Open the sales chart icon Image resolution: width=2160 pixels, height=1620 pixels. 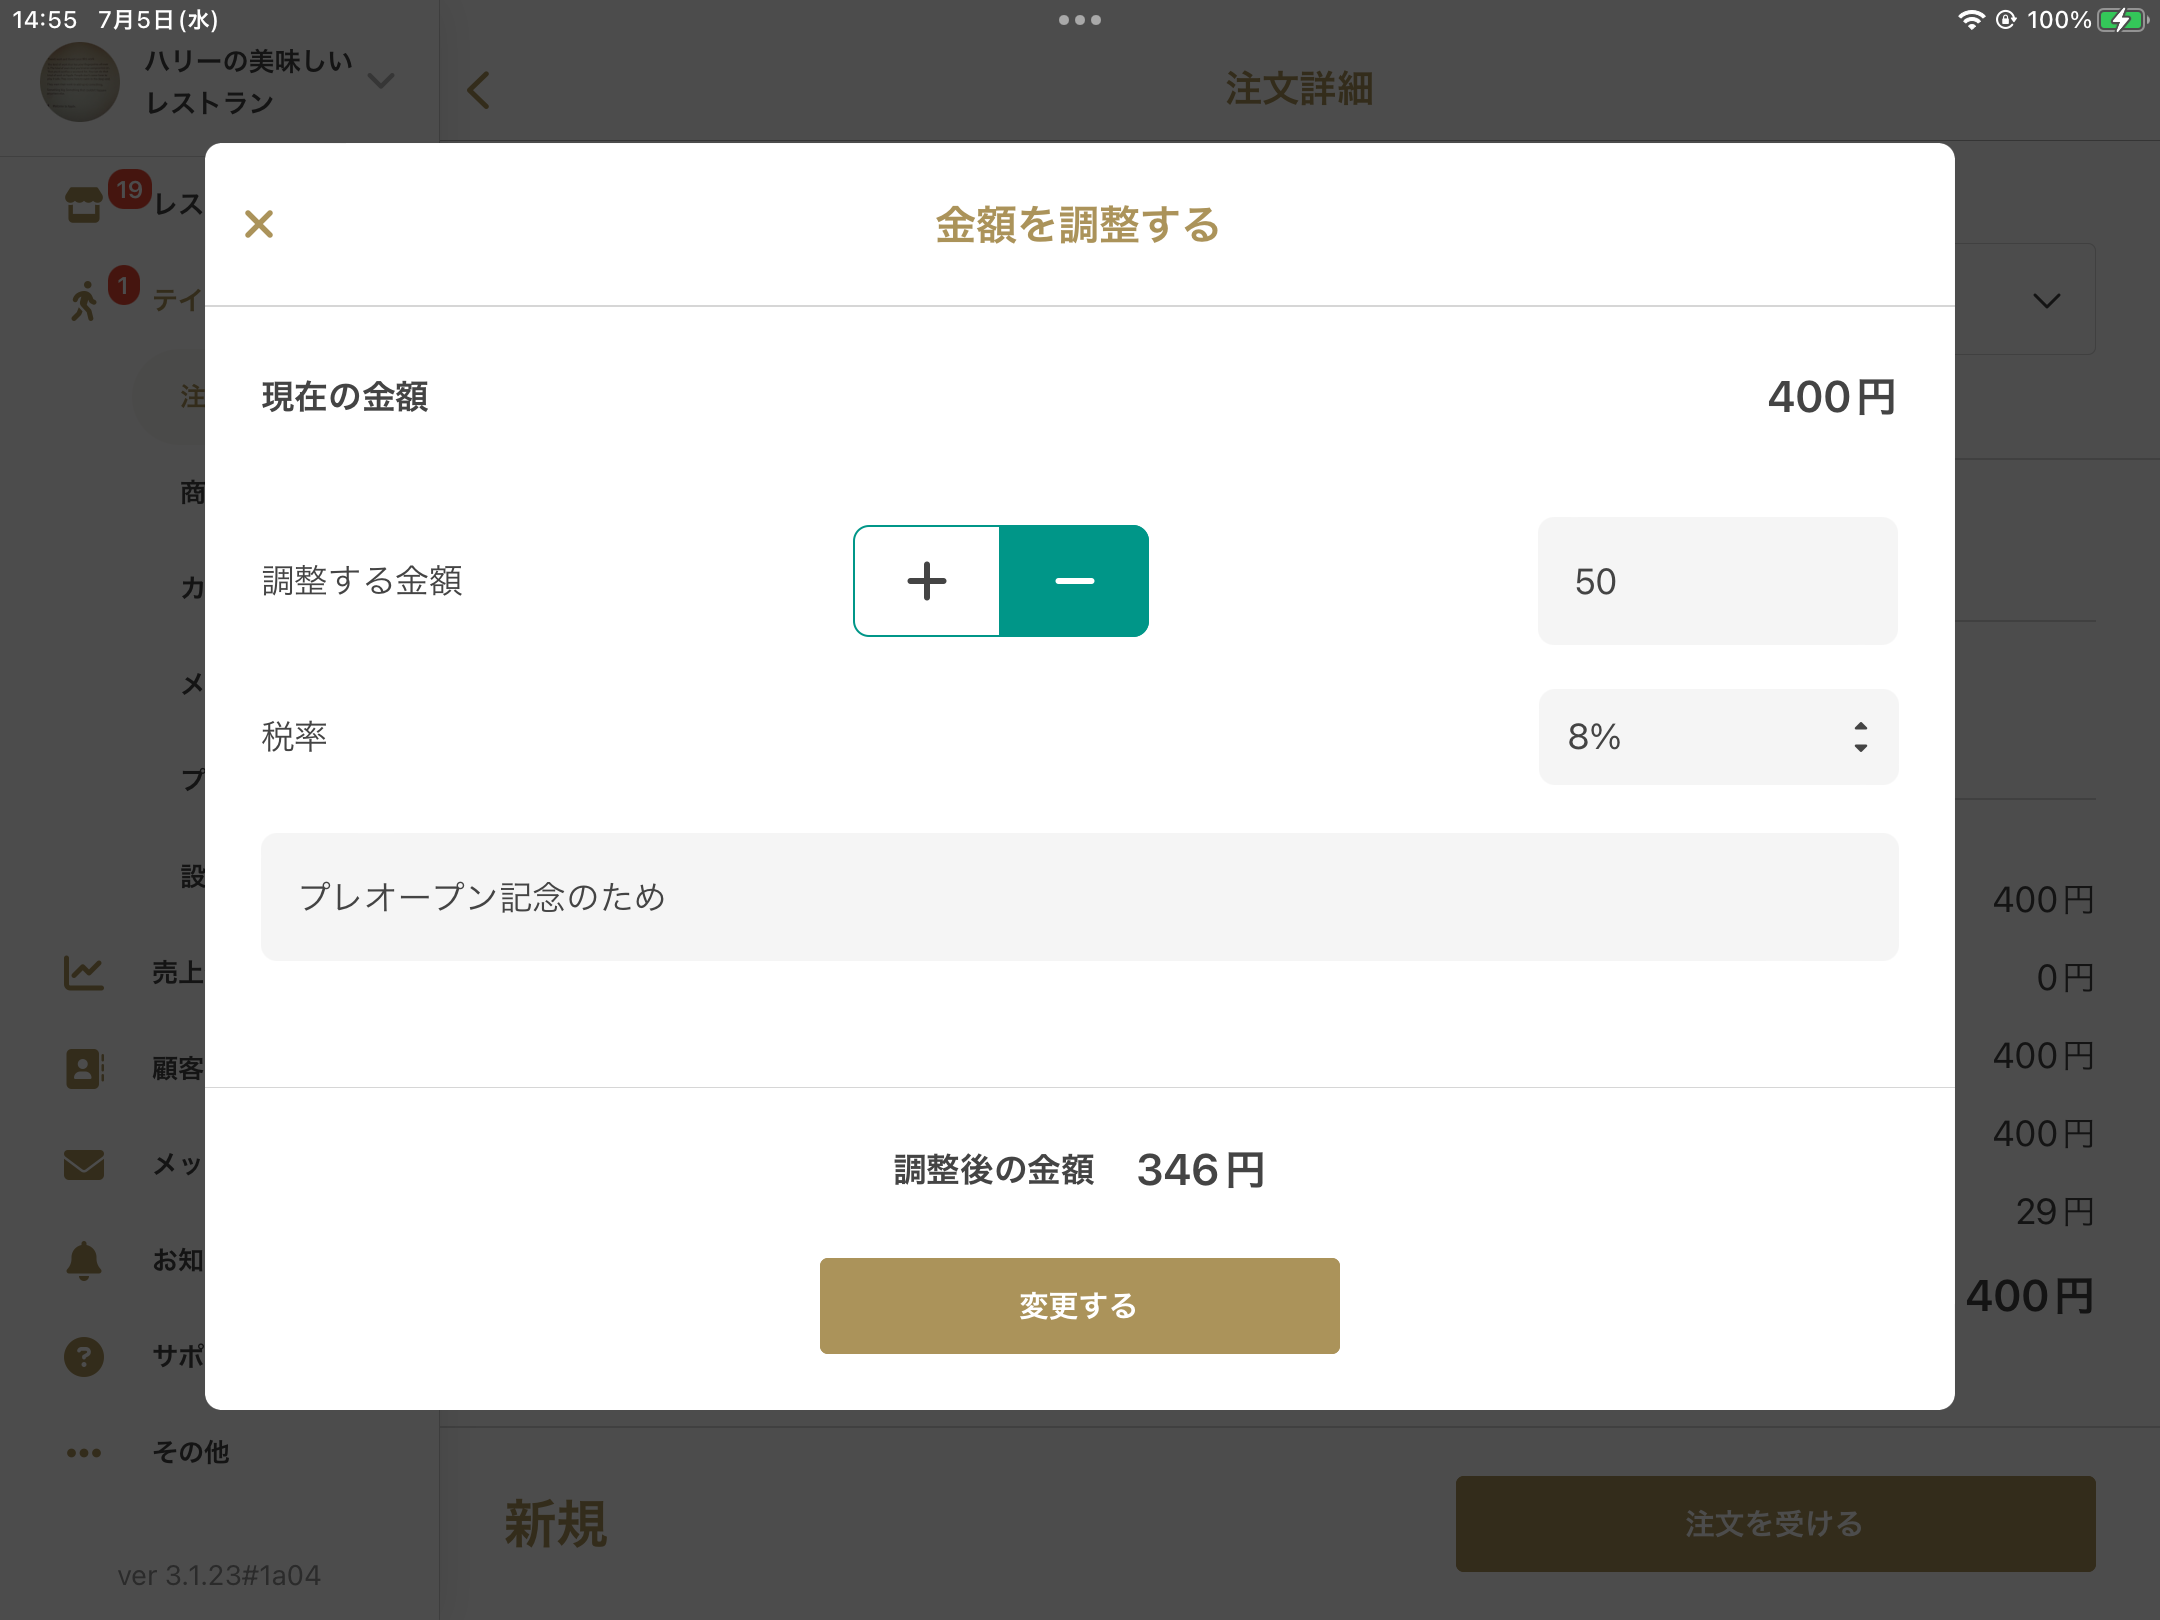[x=84, y=972]
